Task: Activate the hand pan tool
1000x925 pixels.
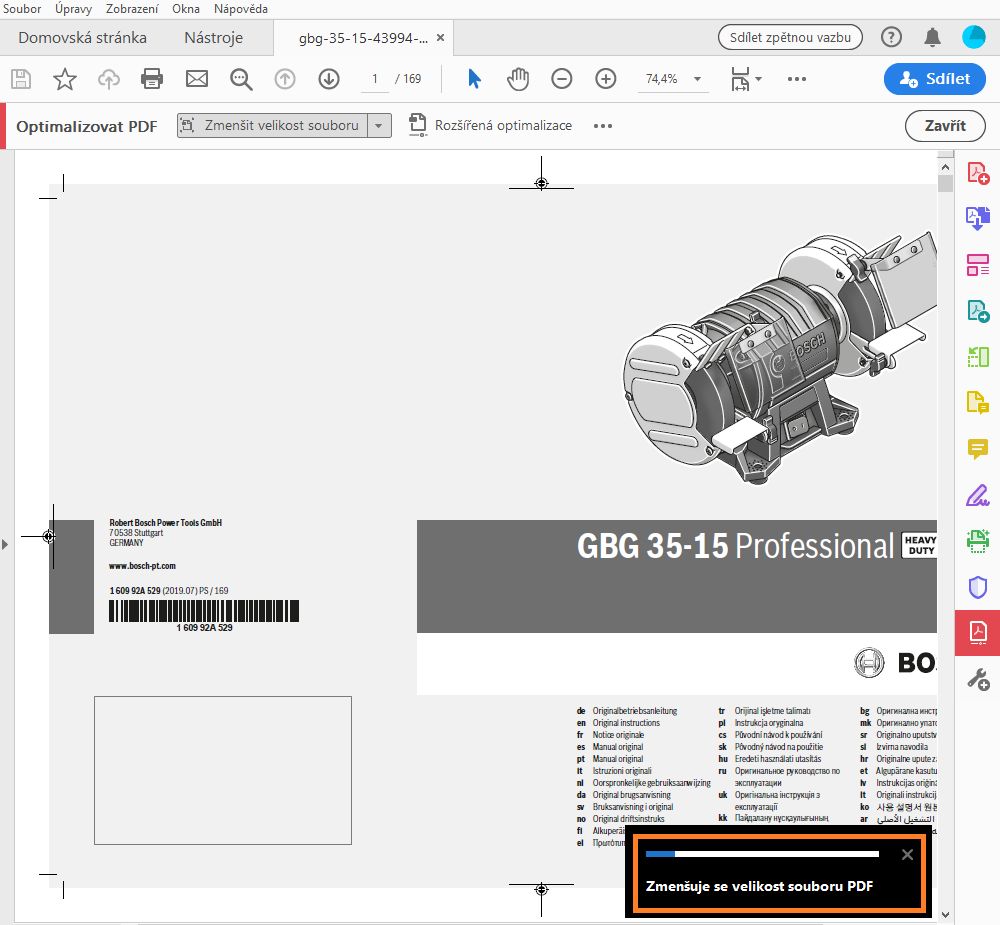Action: [x=518, y=79]
